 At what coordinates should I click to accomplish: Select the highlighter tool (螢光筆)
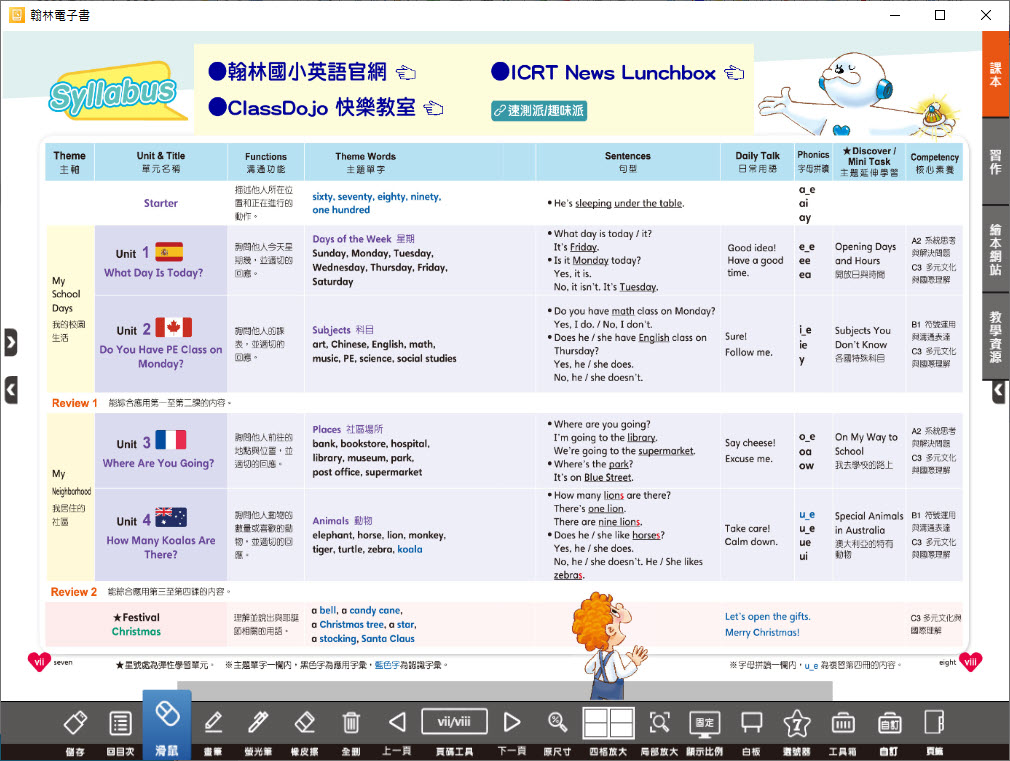click(259, 723)
